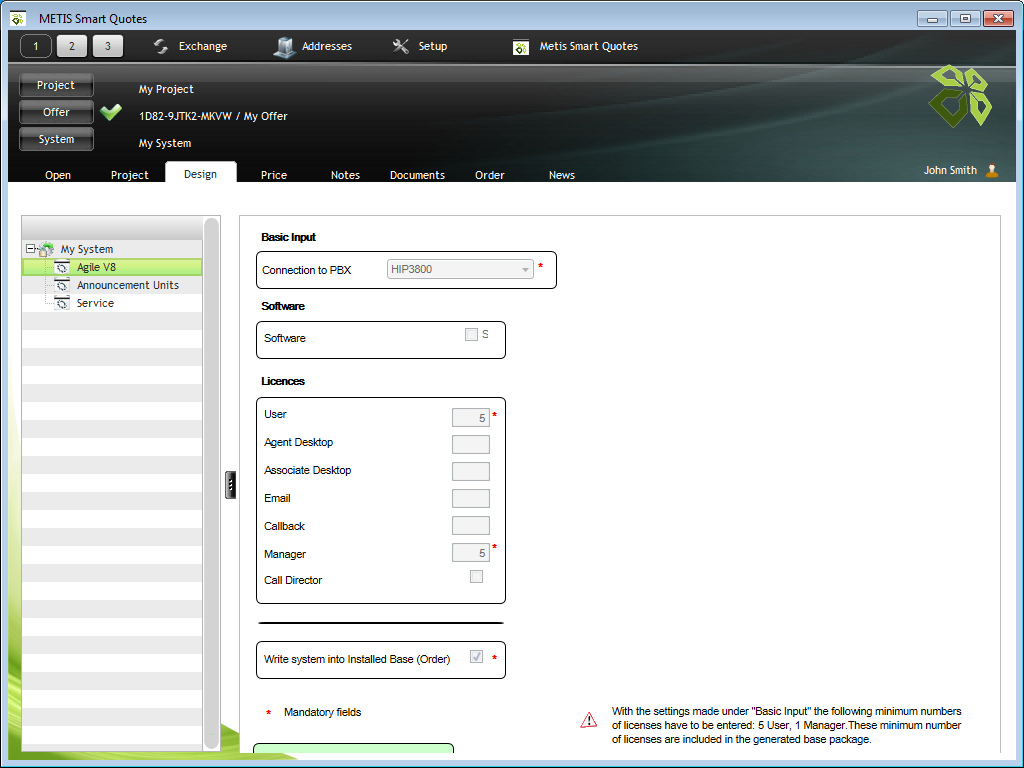Click the Announcement Units item icon
This screenshot has height=768, width=1024.
62,285
